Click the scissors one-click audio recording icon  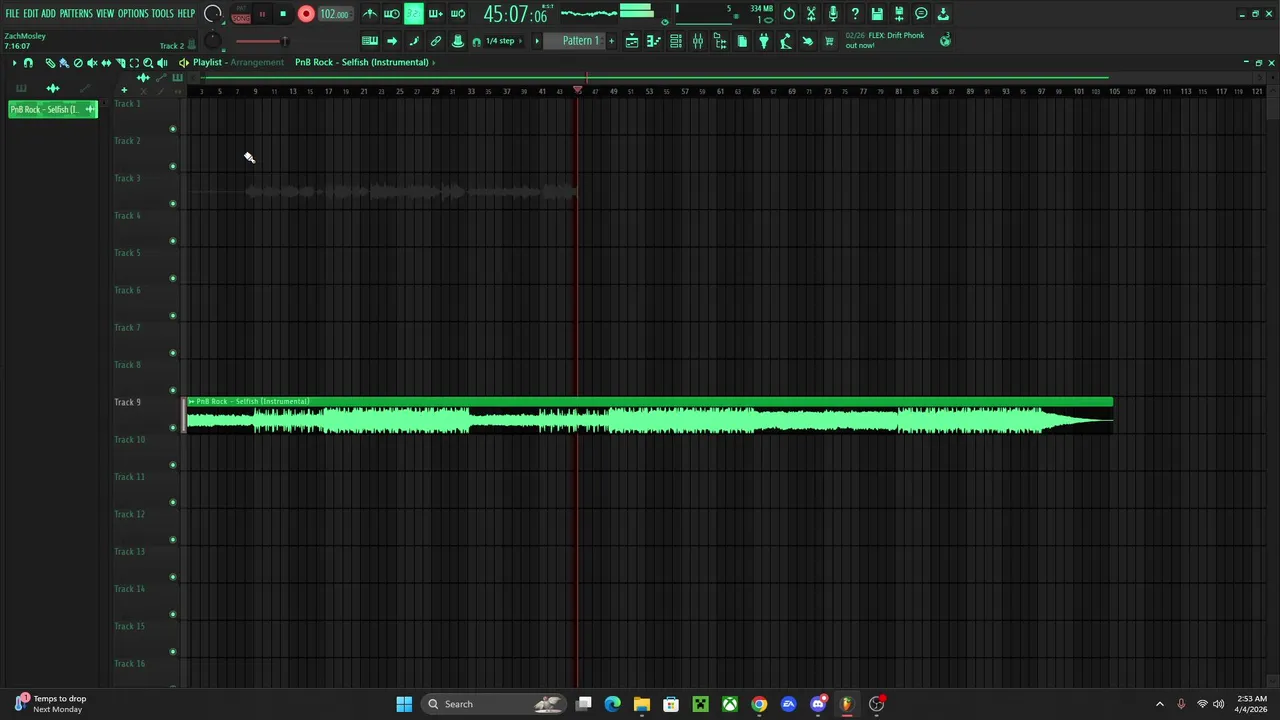tap(811, 14)
